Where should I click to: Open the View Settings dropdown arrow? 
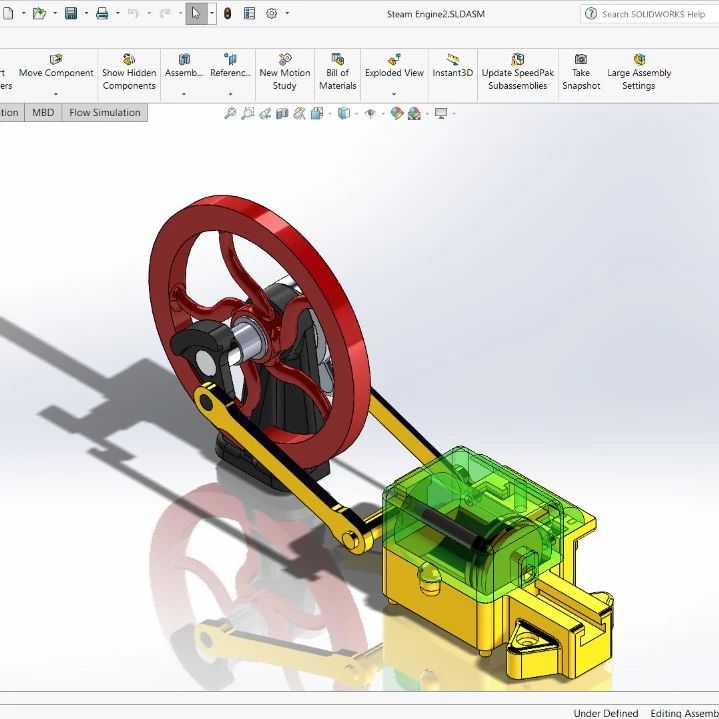454,114
